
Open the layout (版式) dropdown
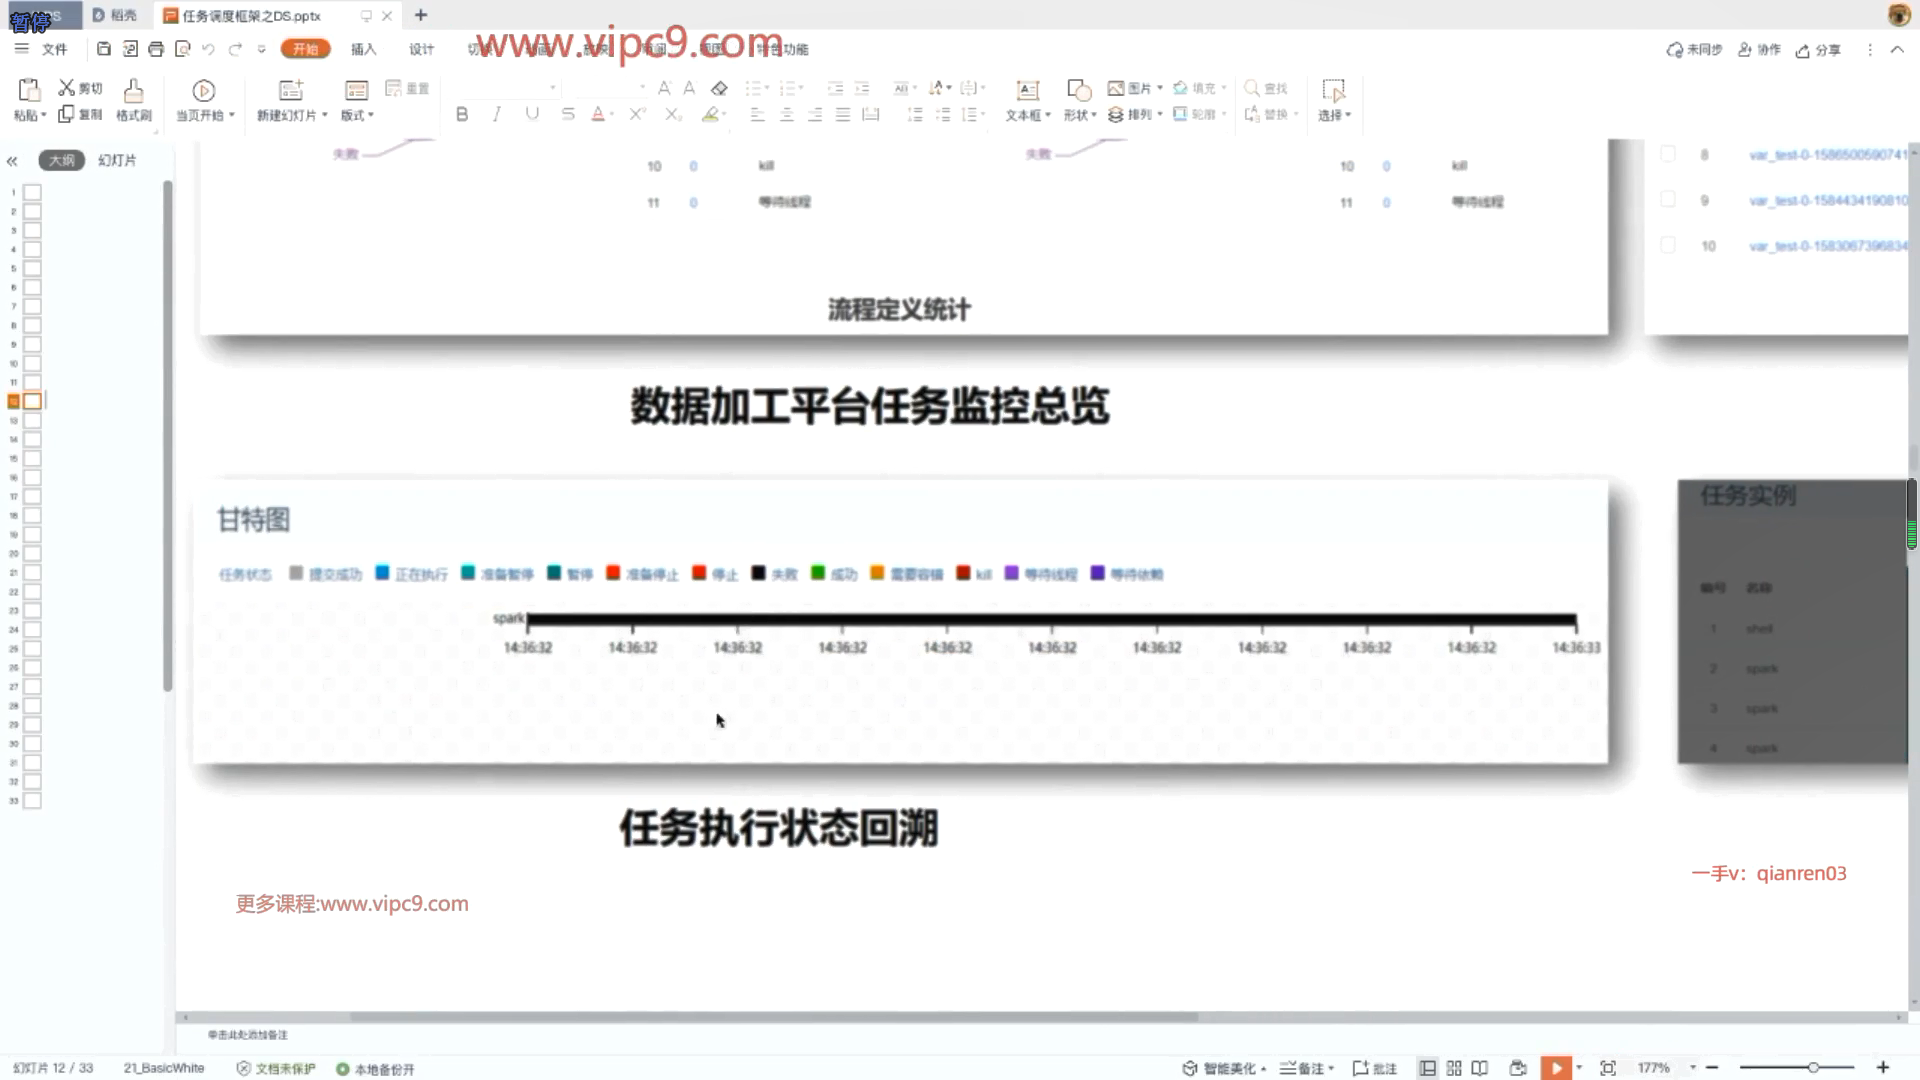[x=357, y=115]
